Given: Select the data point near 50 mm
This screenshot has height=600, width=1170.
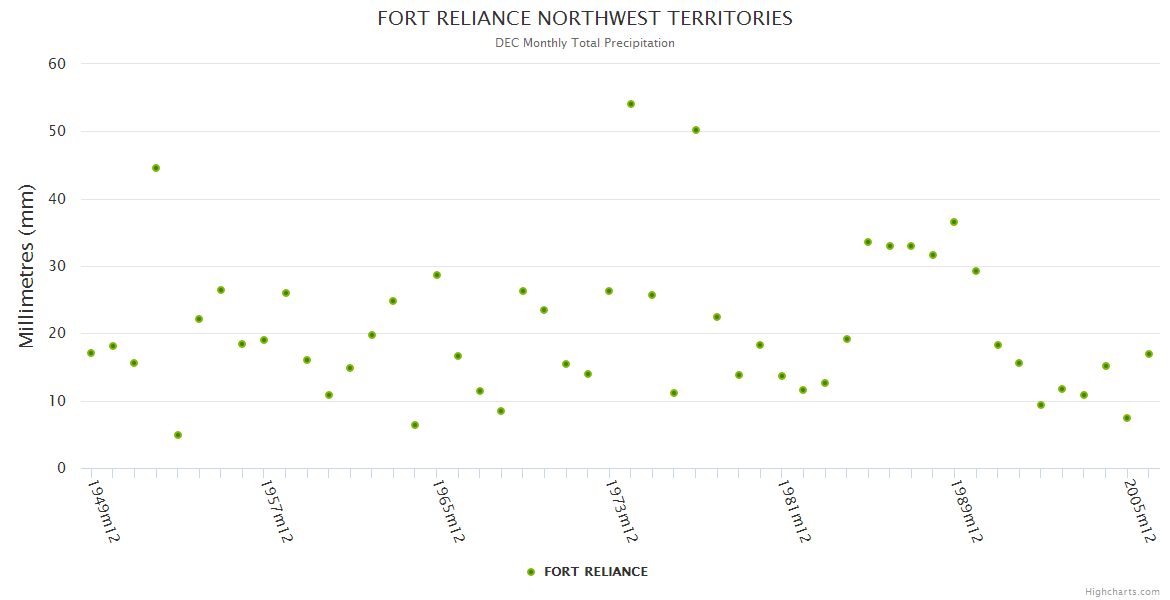Looking at the screenshot, I should (696, 130).
